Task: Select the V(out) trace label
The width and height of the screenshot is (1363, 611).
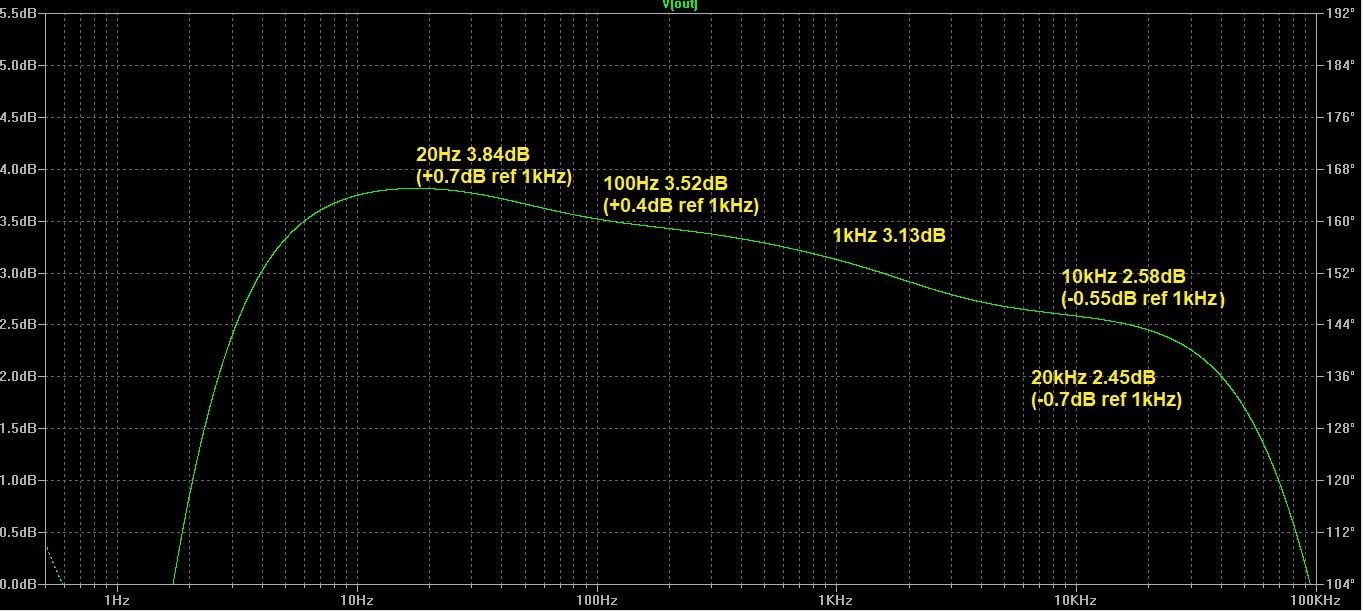Action: [x=680, y=4]
